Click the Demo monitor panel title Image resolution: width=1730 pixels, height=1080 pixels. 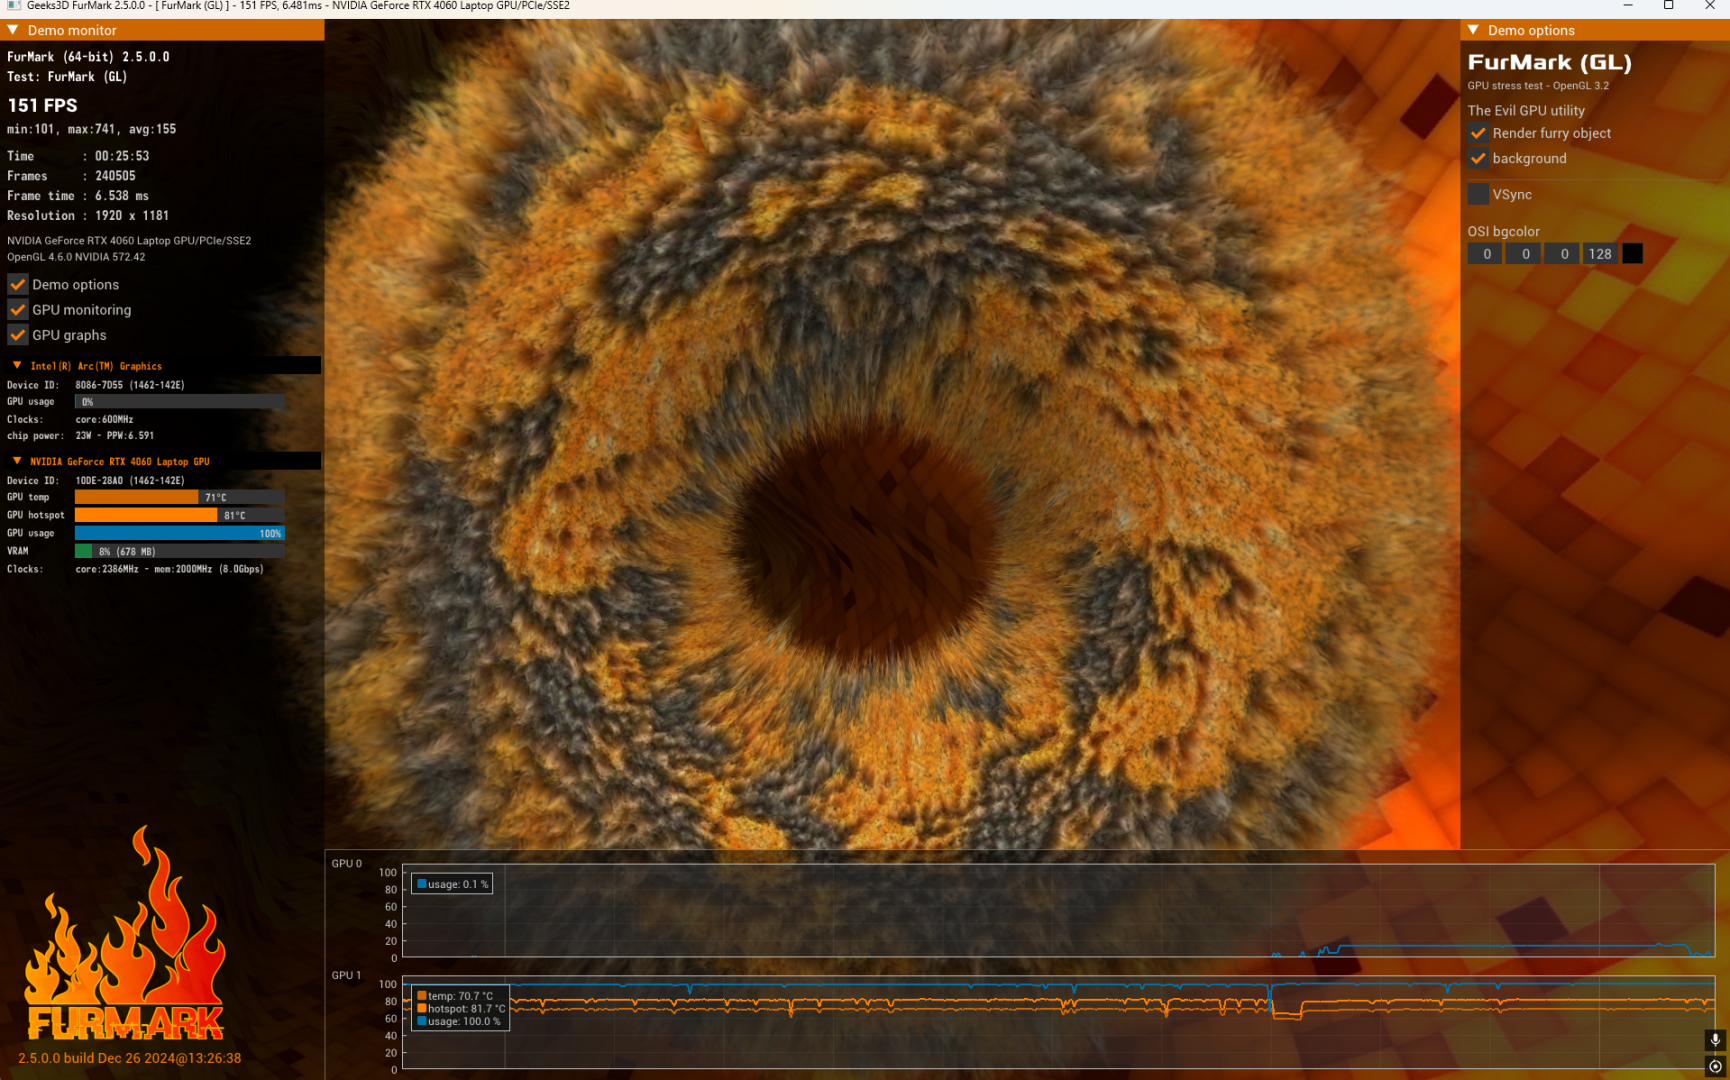tap(72, 30)
